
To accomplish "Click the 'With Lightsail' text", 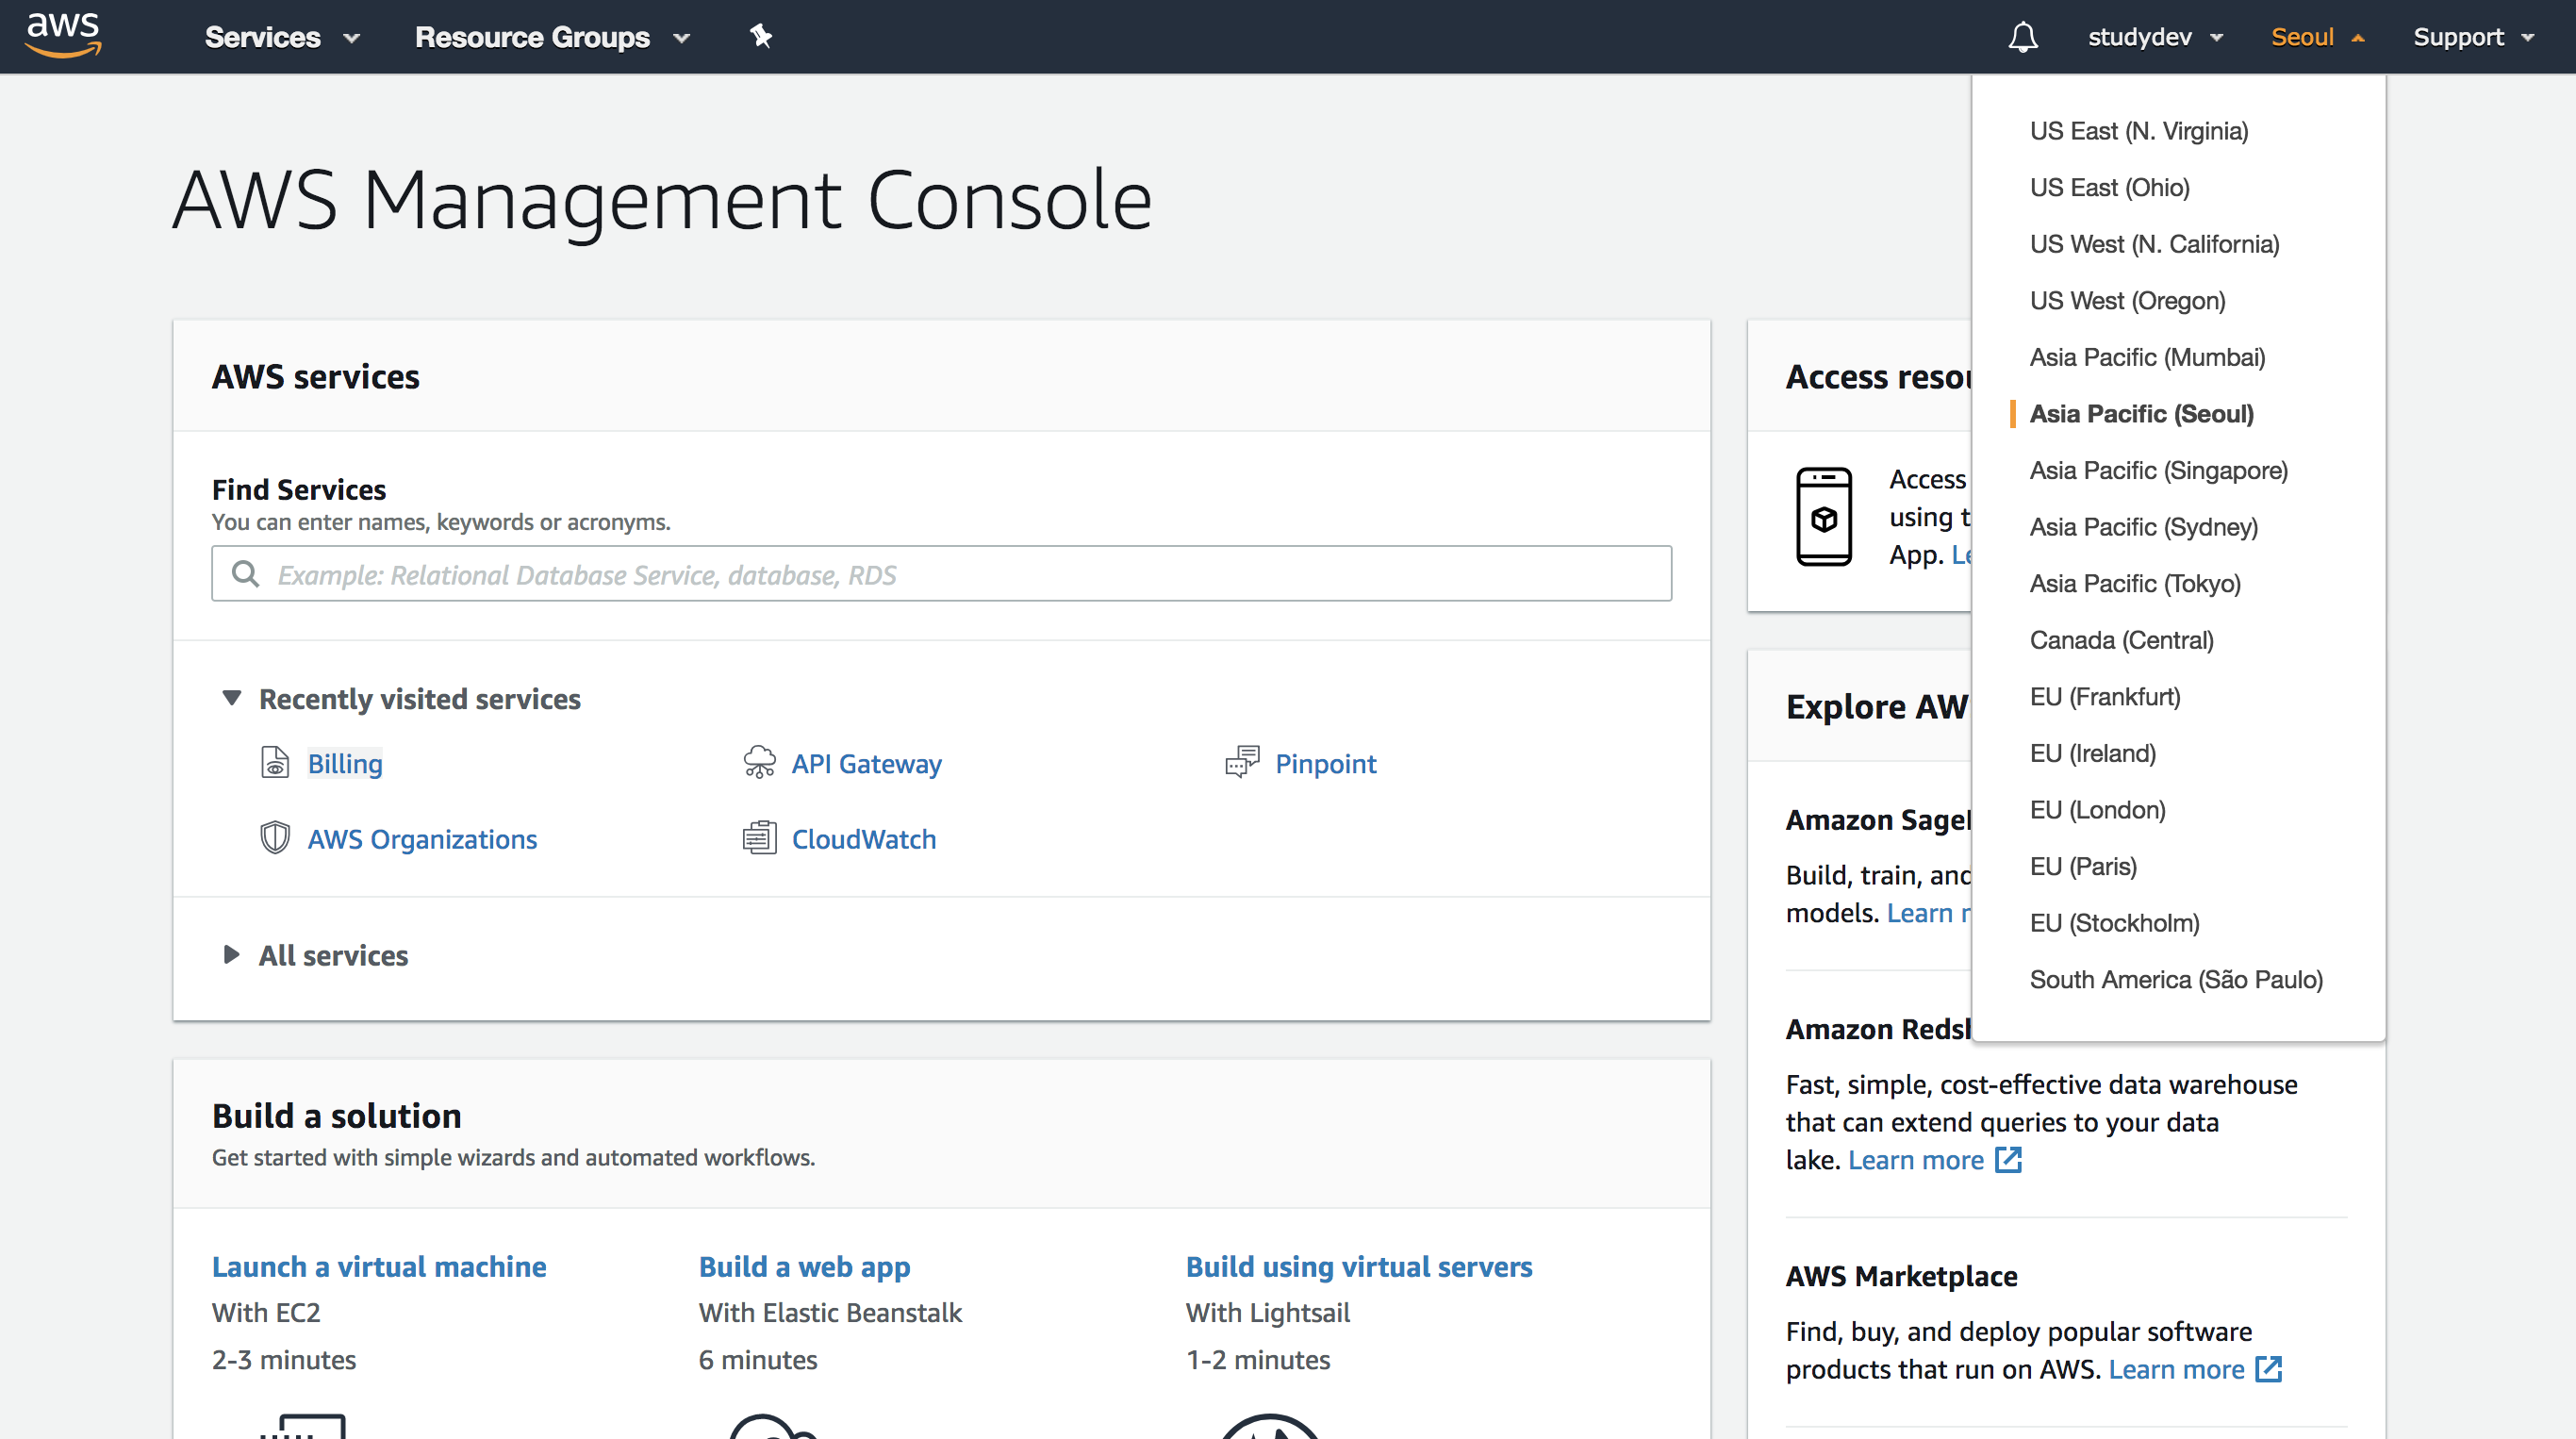I will (1268, 1312).
